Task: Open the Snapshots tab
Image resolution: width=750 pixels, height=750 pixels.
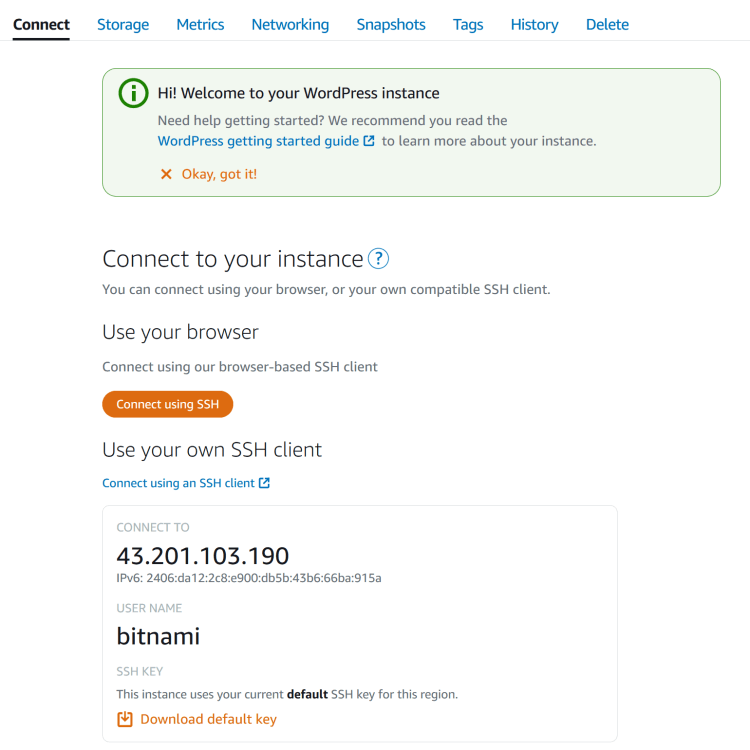Action: coord(391,24)
